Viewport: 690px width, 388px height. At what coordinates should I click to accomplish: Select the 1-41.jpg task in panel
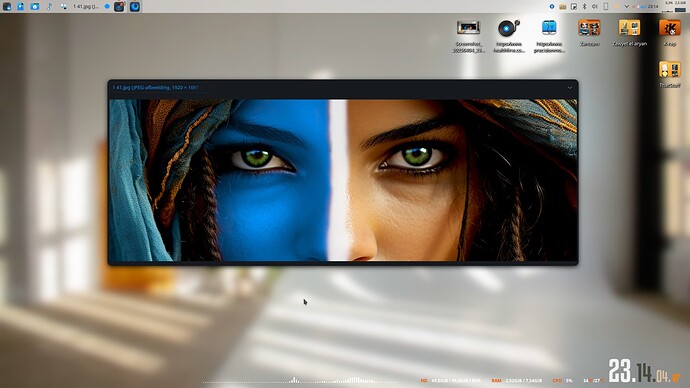[x=86, y=7]
